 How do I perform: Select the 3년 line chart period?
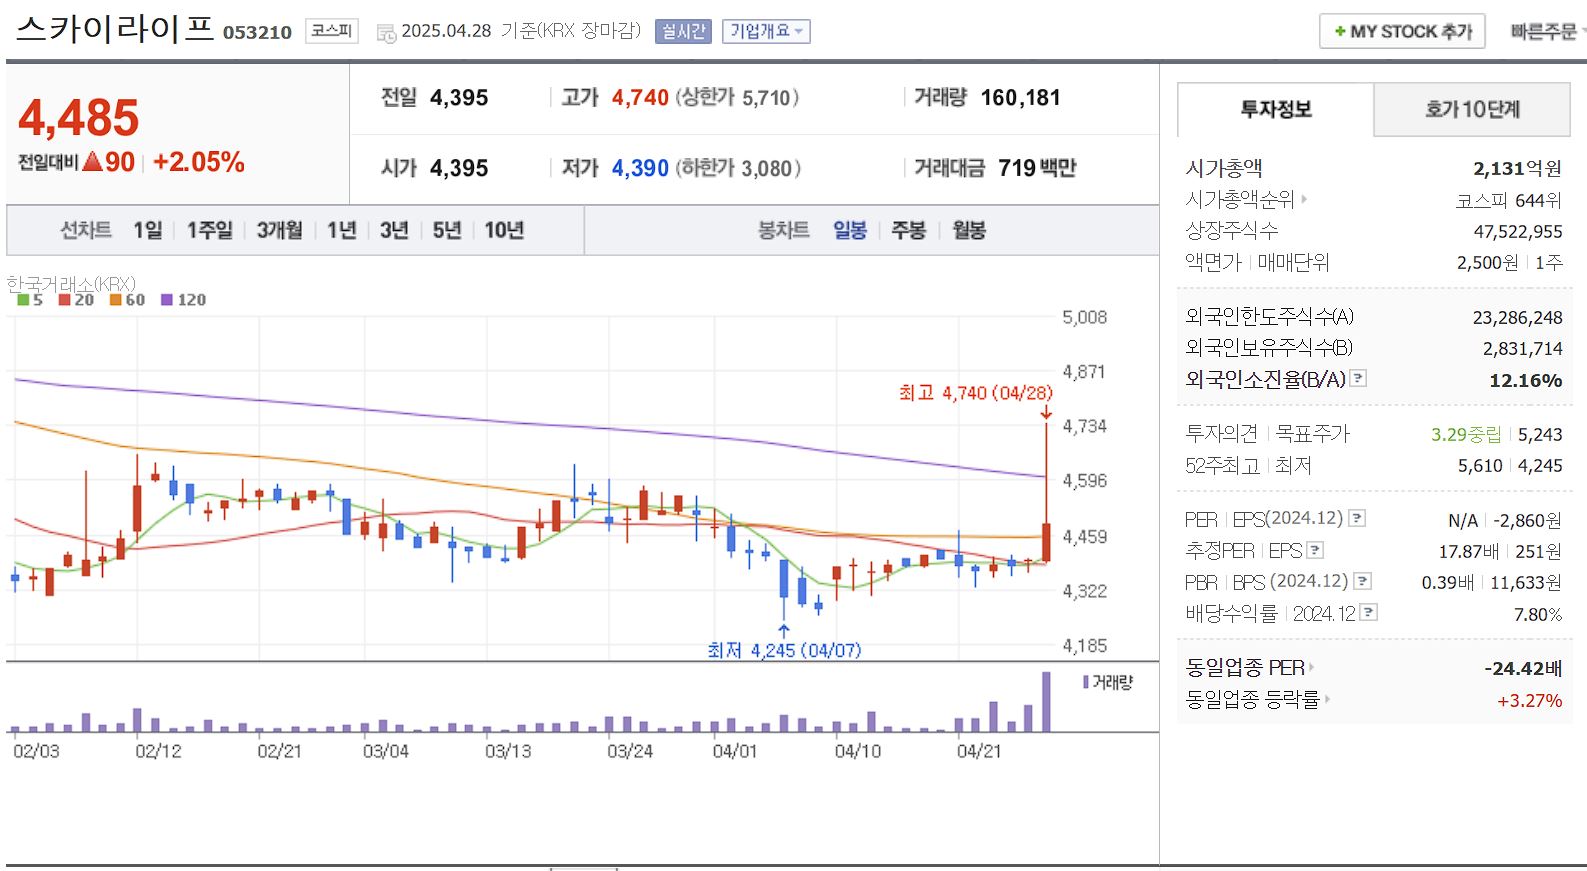[x=395, y=231]
